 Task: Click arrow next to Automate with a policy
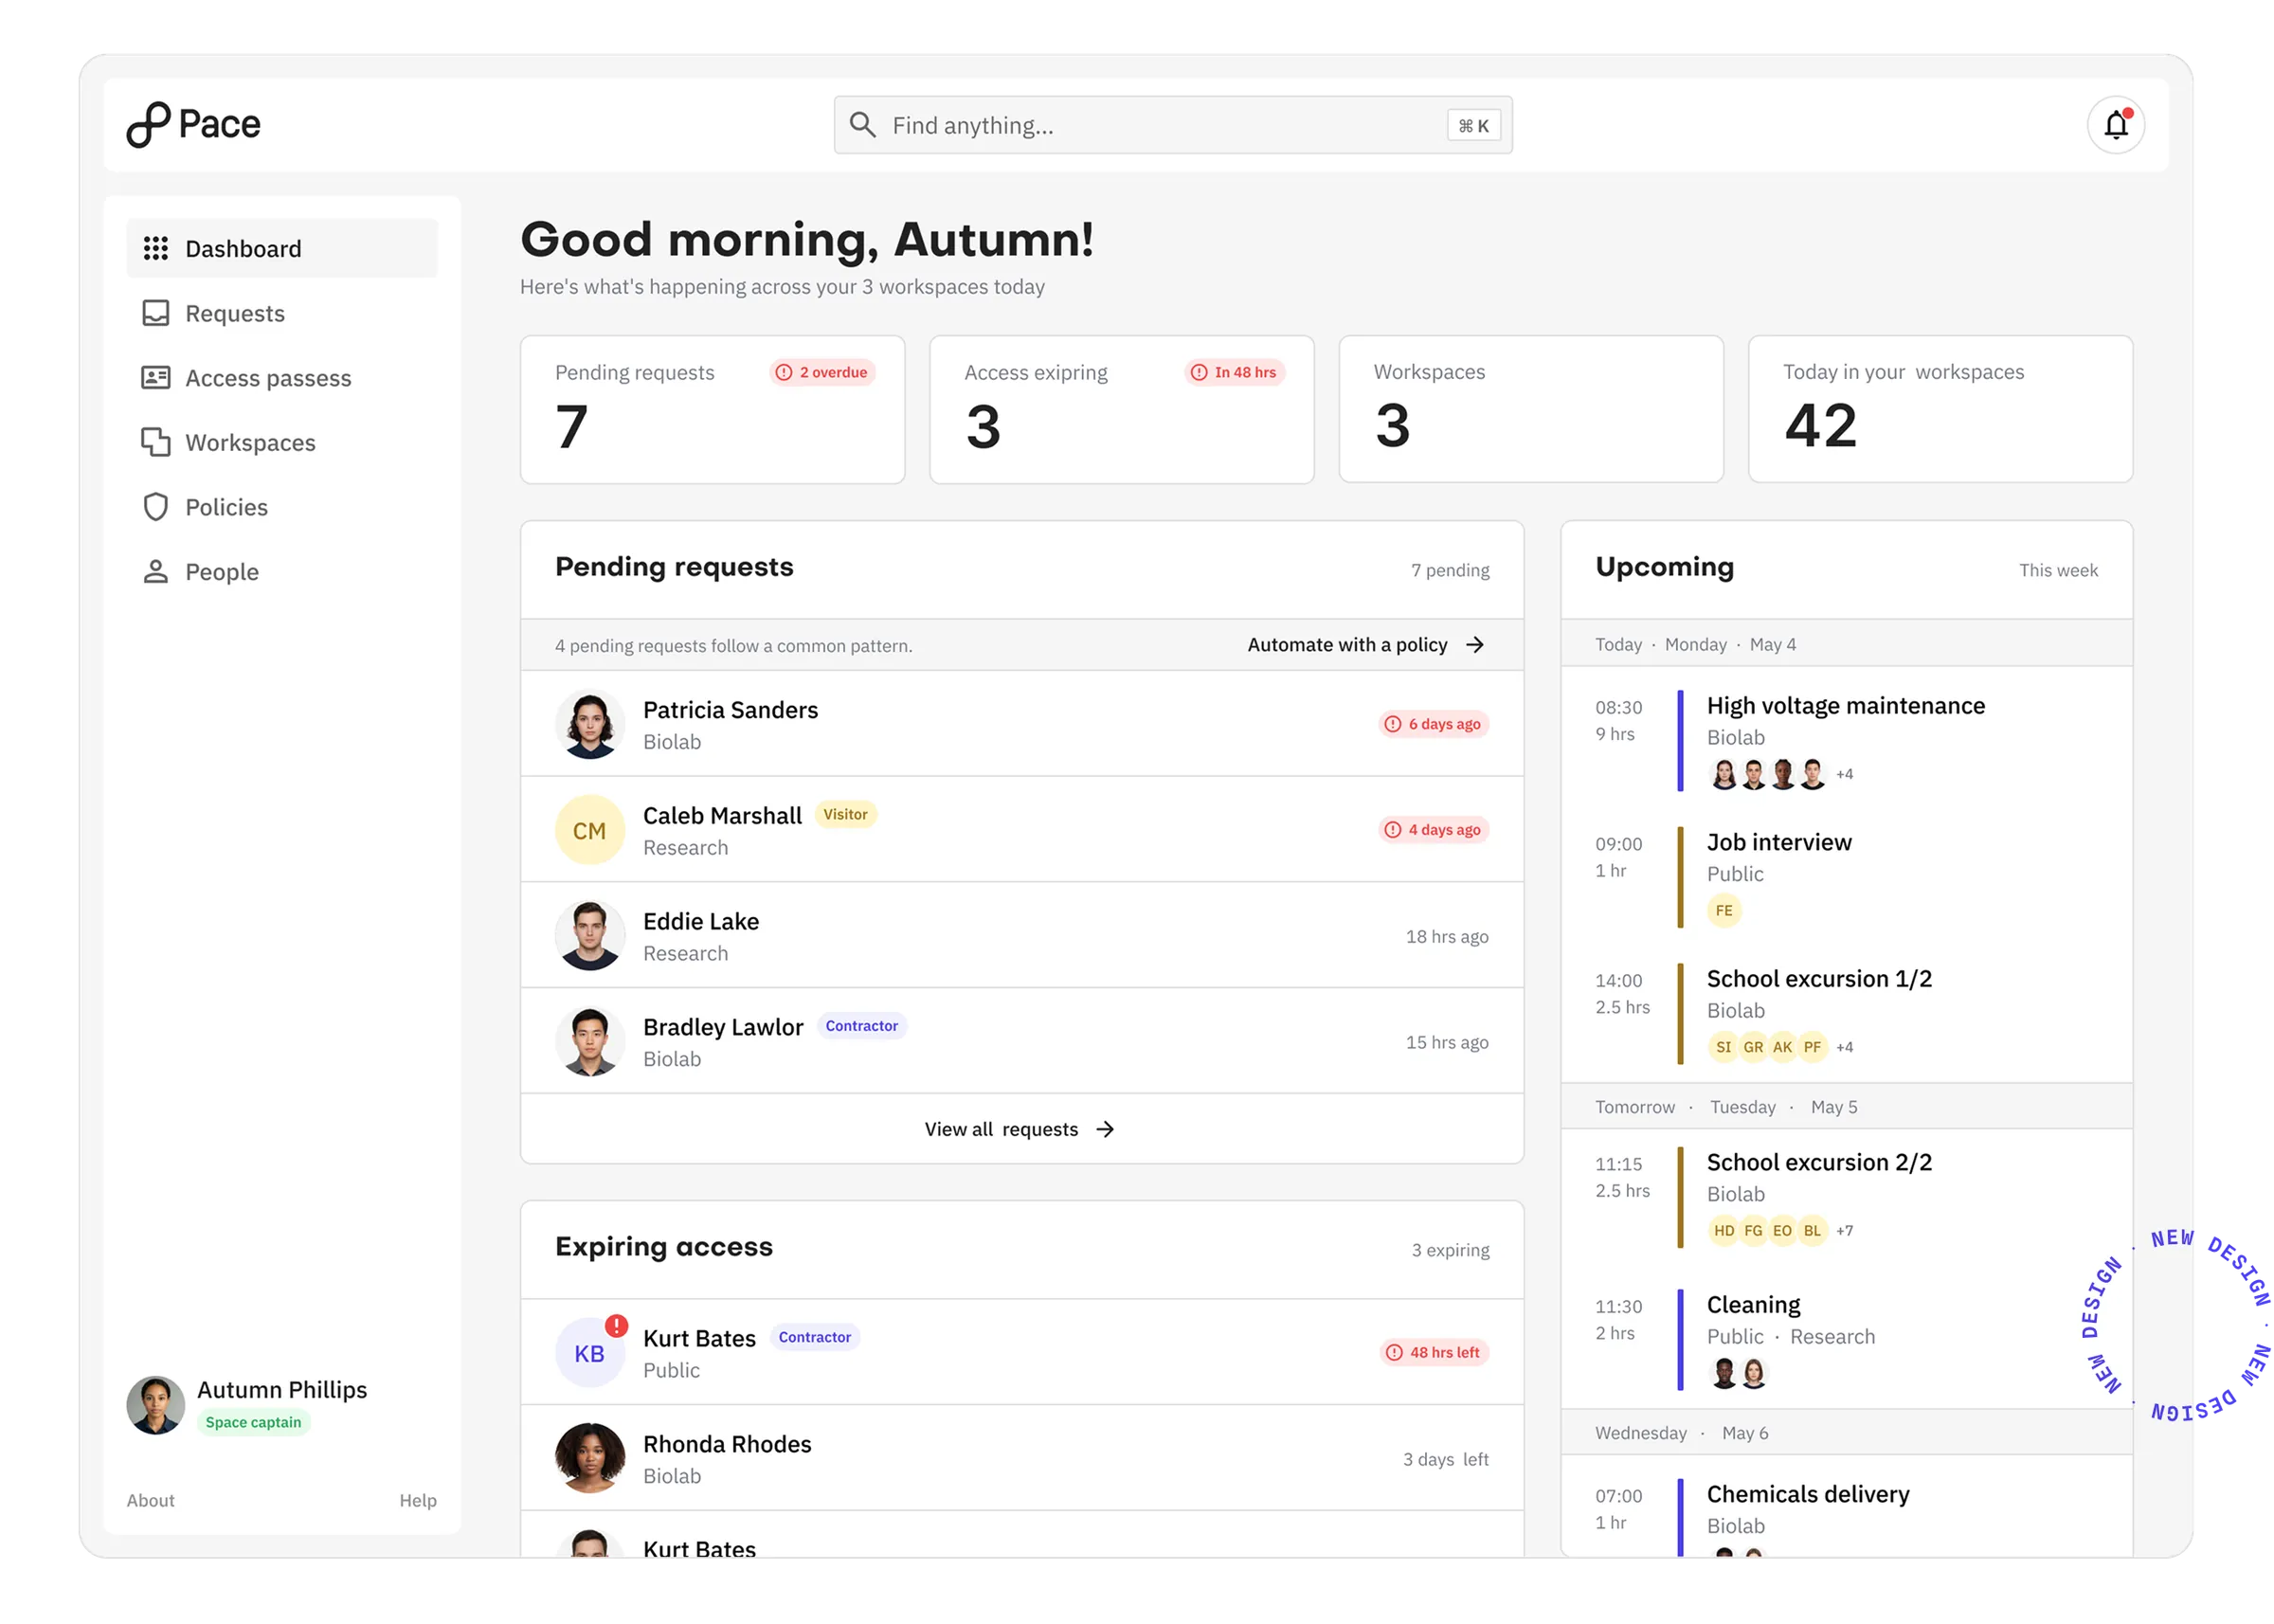click(x=1474, y=645)
